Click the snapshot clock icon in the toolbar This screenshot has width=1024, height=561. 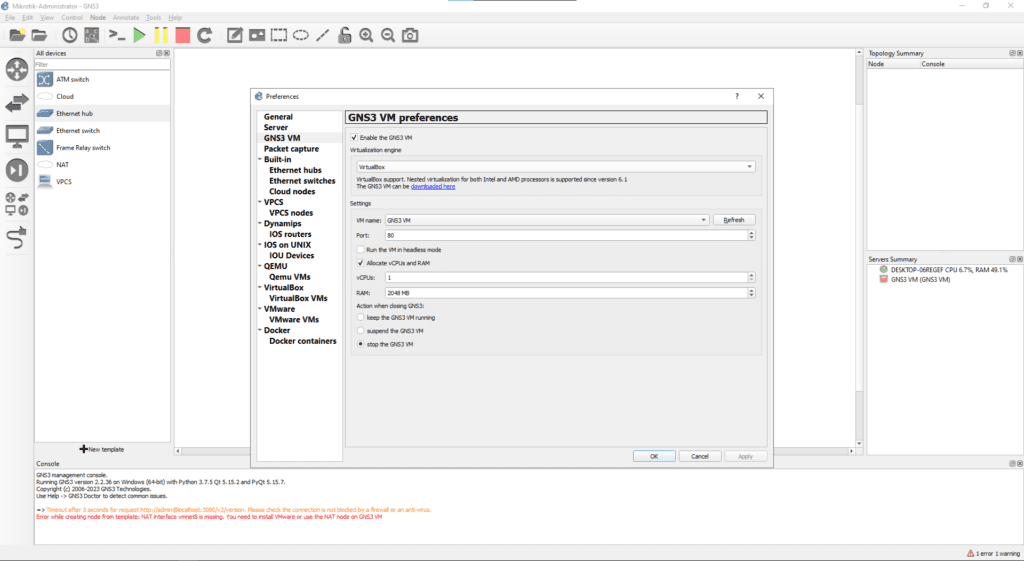[70, 35]
